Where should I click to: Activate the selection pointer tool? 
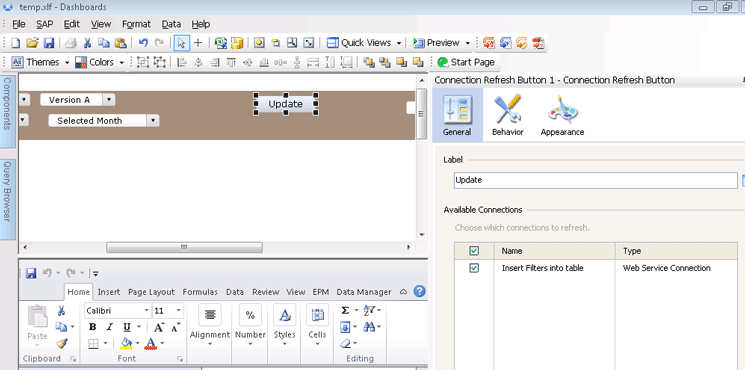coord(181,43)
